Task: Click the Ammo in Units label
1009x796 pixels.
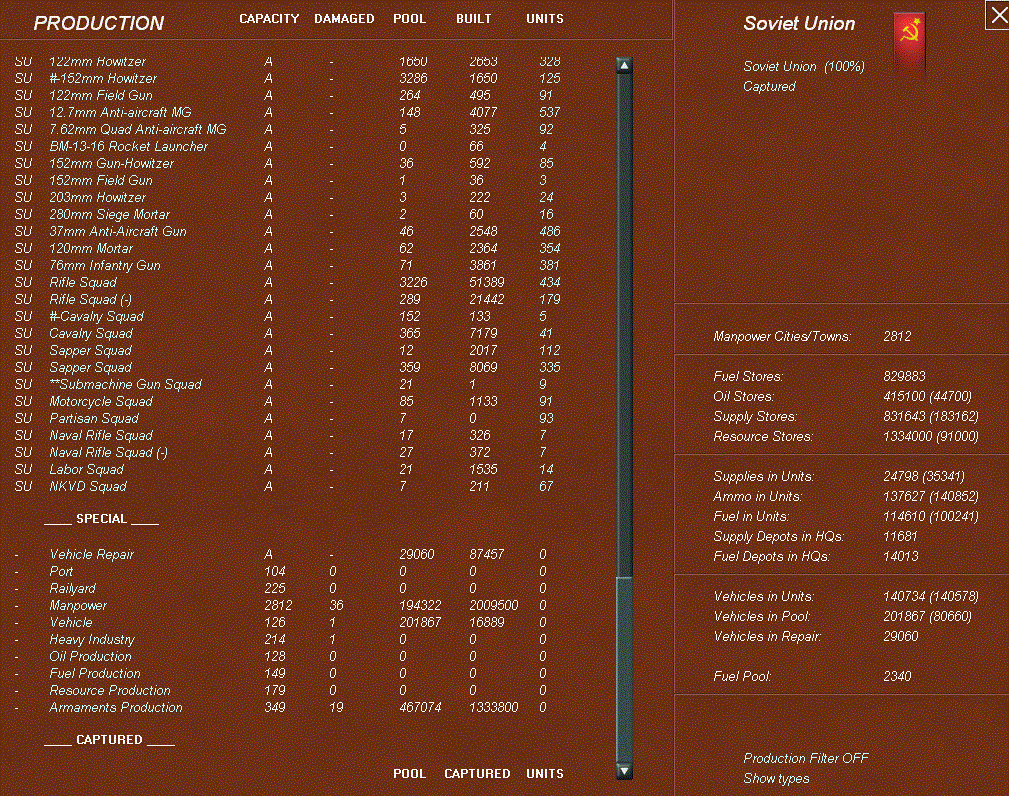Action: 757,496
